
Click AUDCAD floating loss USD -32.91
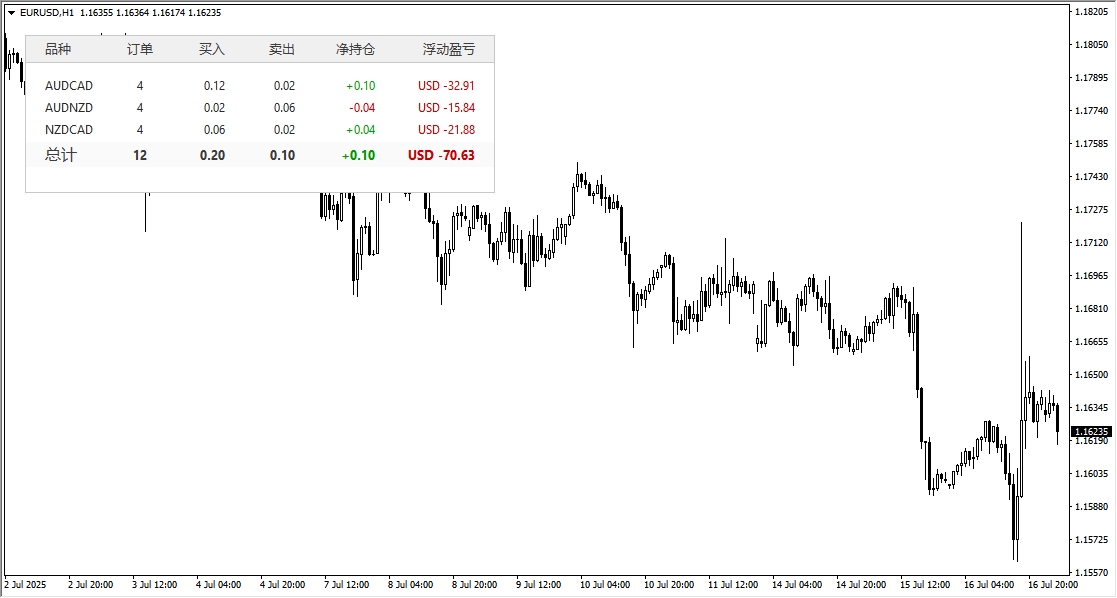446,86
